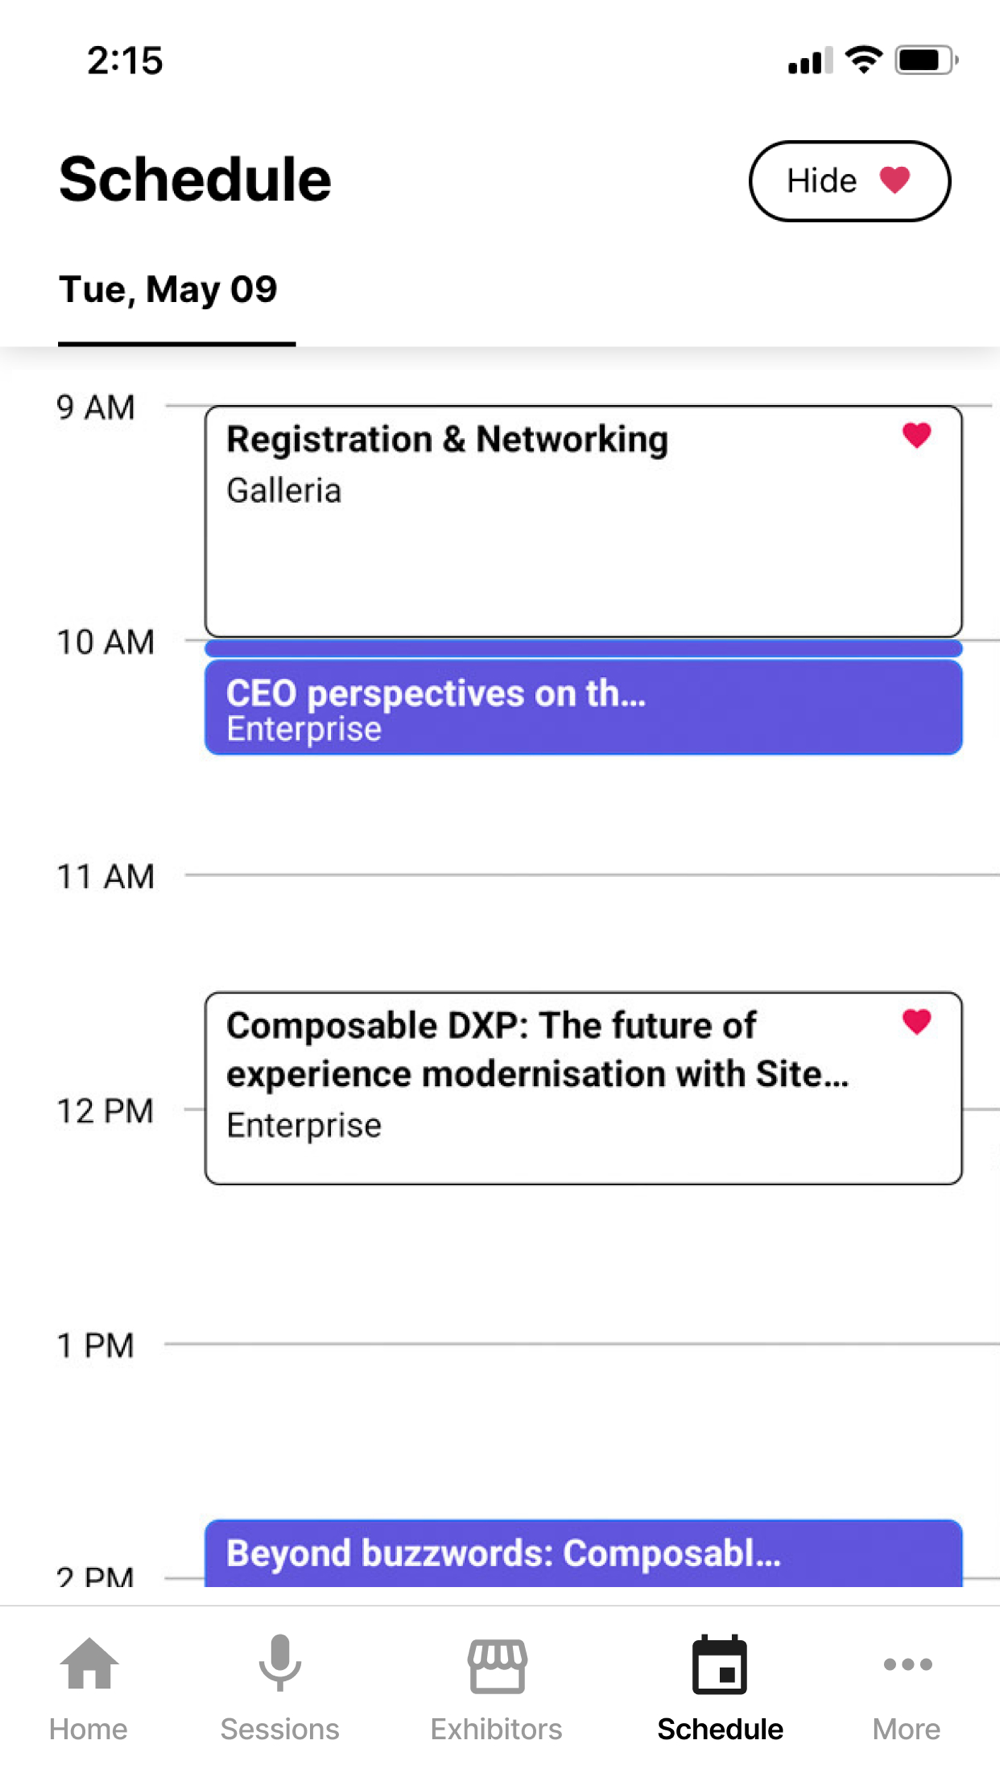Open the Composable DXP session card
Screen dimensions: 1000x1778
point(584,1088)
